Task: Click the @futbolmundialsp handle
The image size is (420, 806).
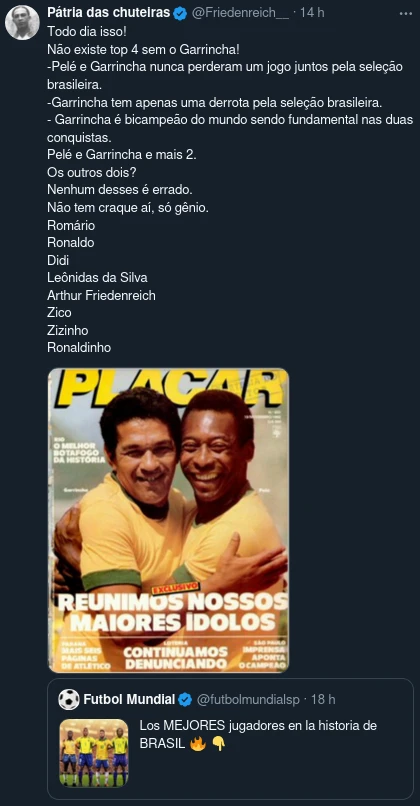Action: [247, 700]
